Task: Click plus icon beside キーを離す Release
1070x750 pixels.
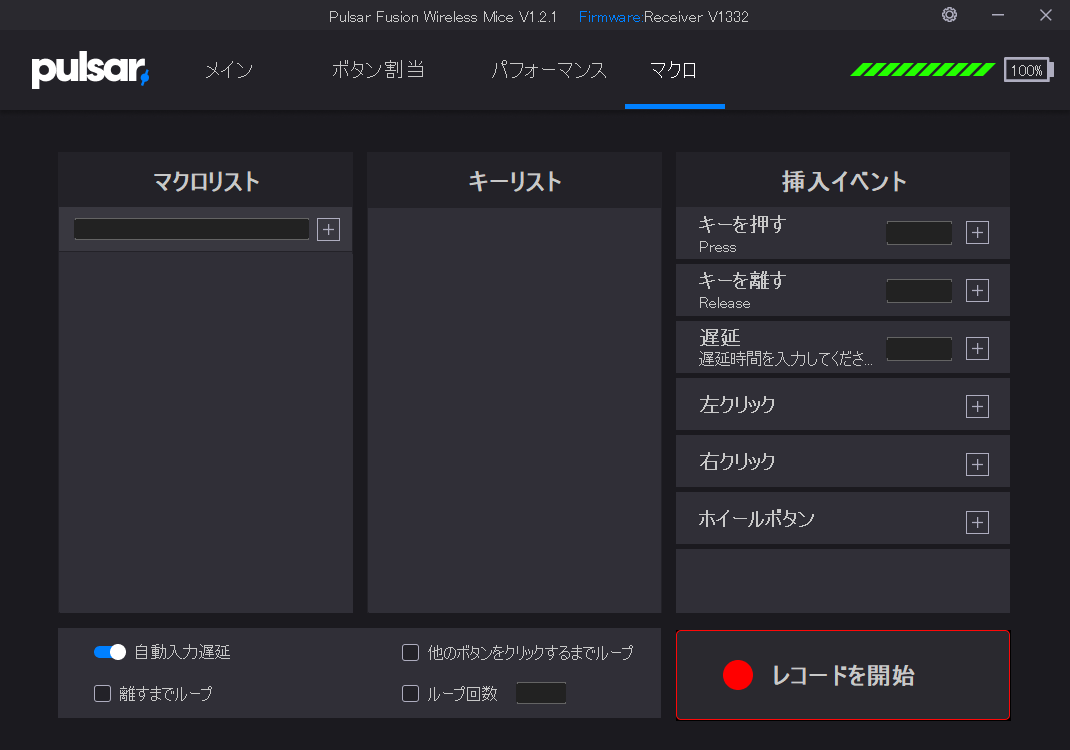Action: coord(977,291)
